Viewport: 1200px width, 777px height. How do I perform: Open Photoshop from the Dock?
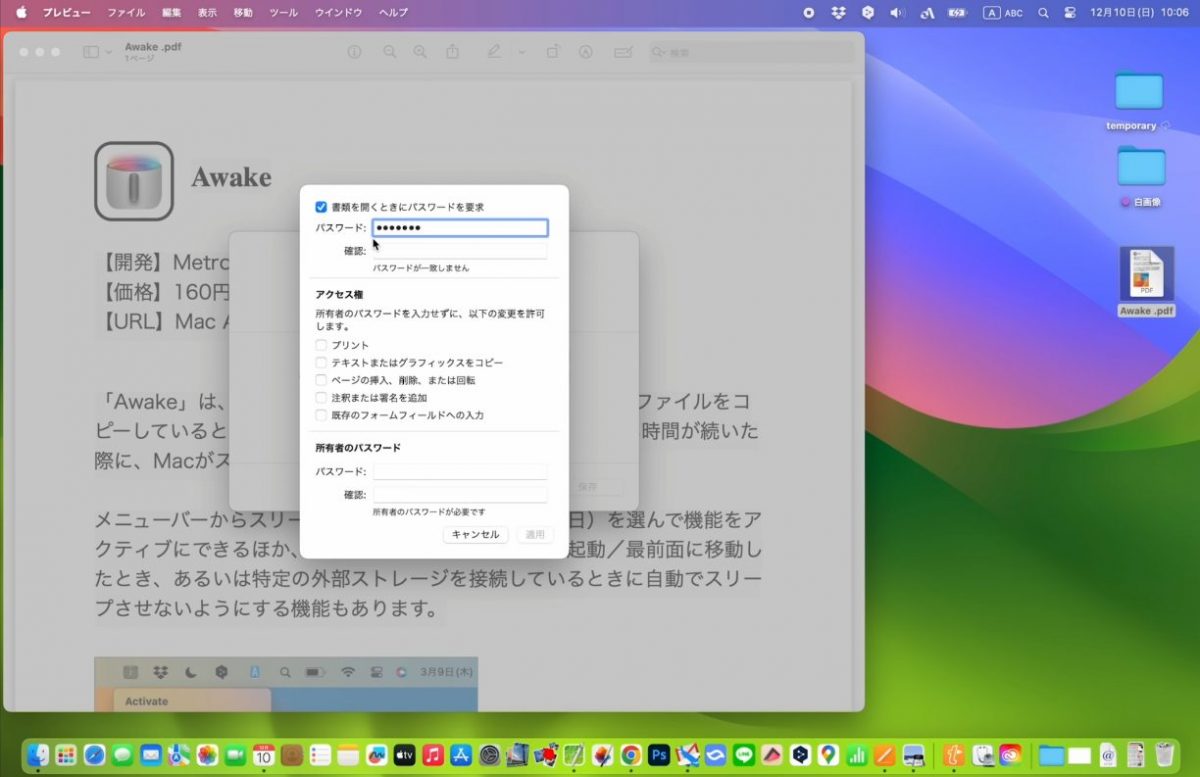coord(659,754)
